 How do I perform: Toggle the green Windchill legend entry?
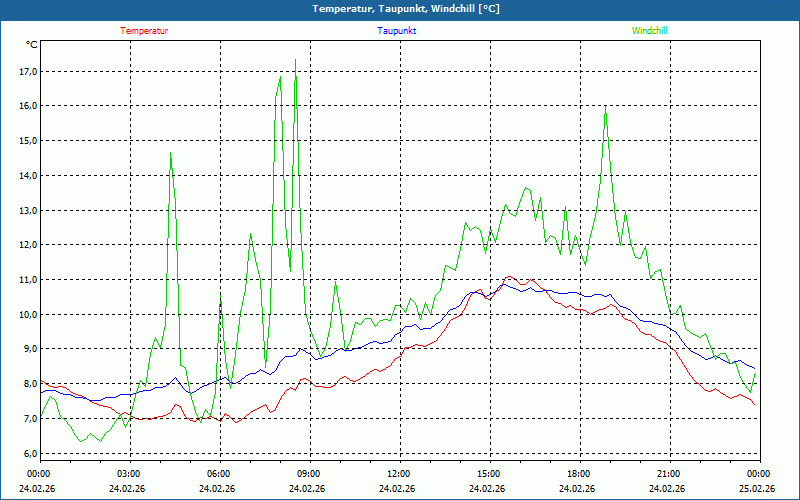point(649,30)
